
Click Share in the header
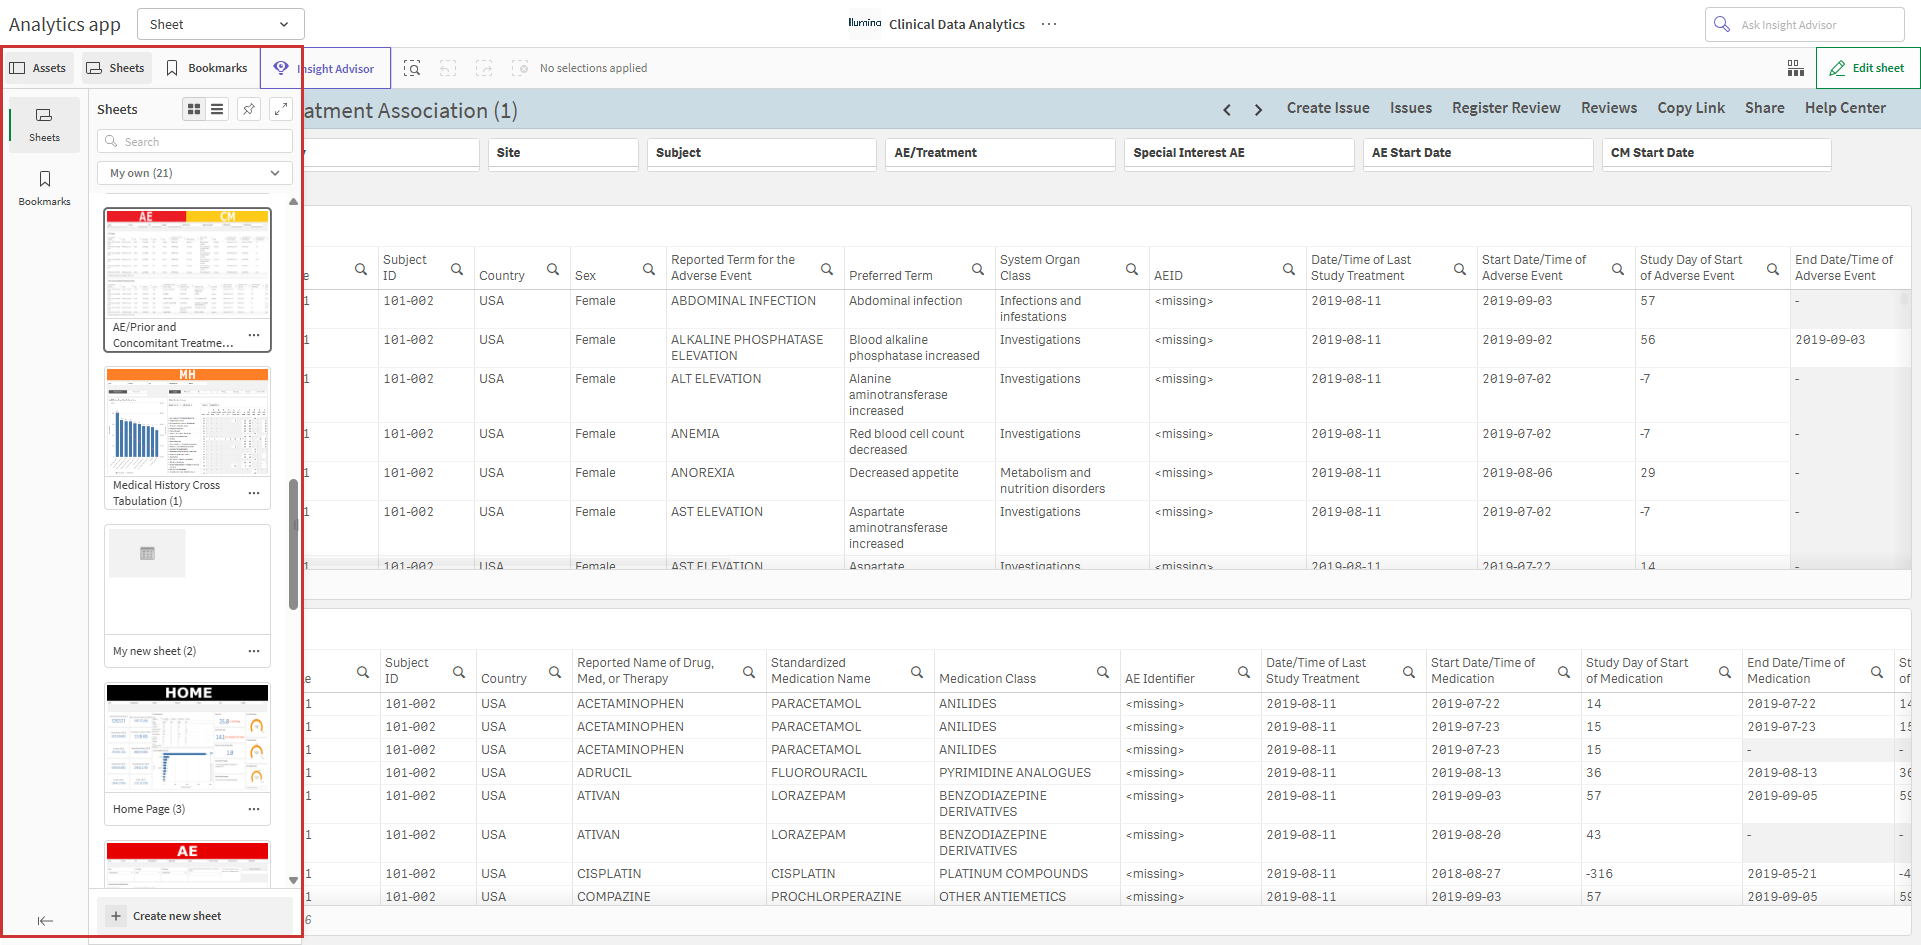point(1765,108)
